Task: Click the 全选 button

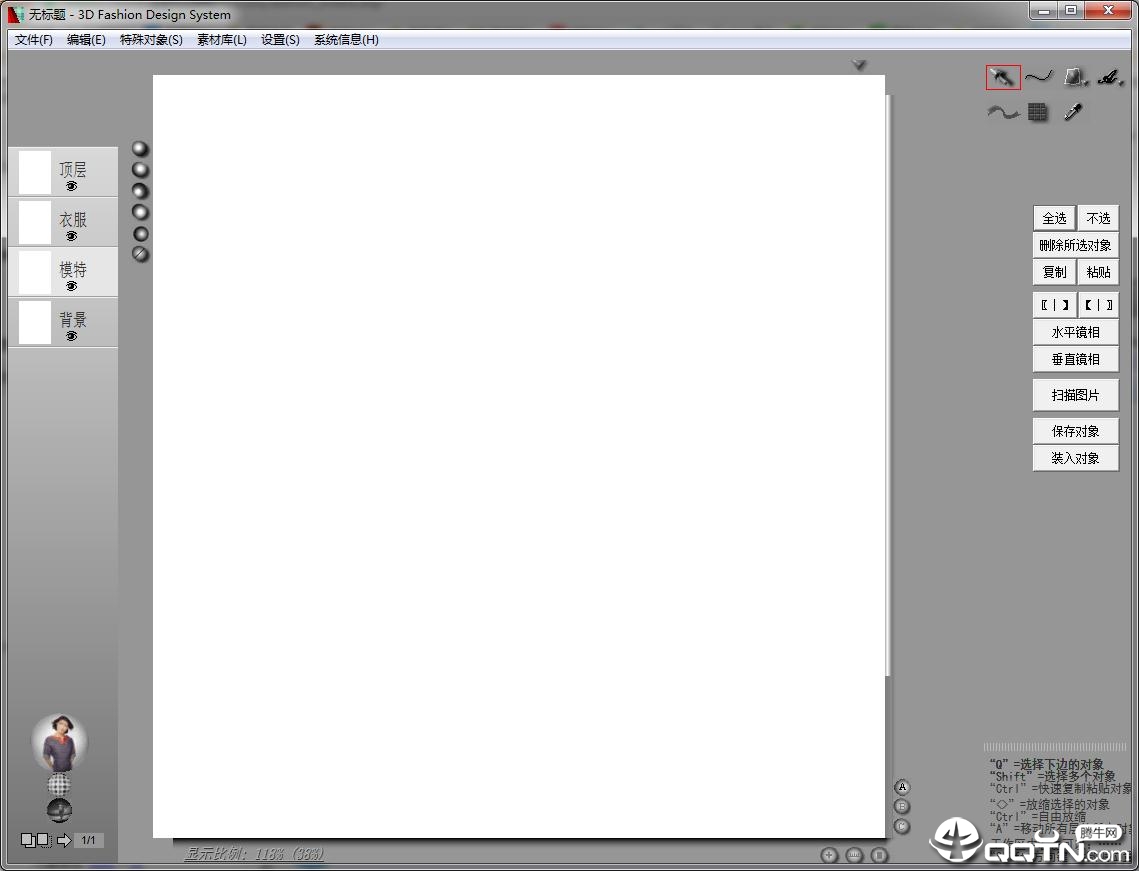Action: tap(1054, 218)
